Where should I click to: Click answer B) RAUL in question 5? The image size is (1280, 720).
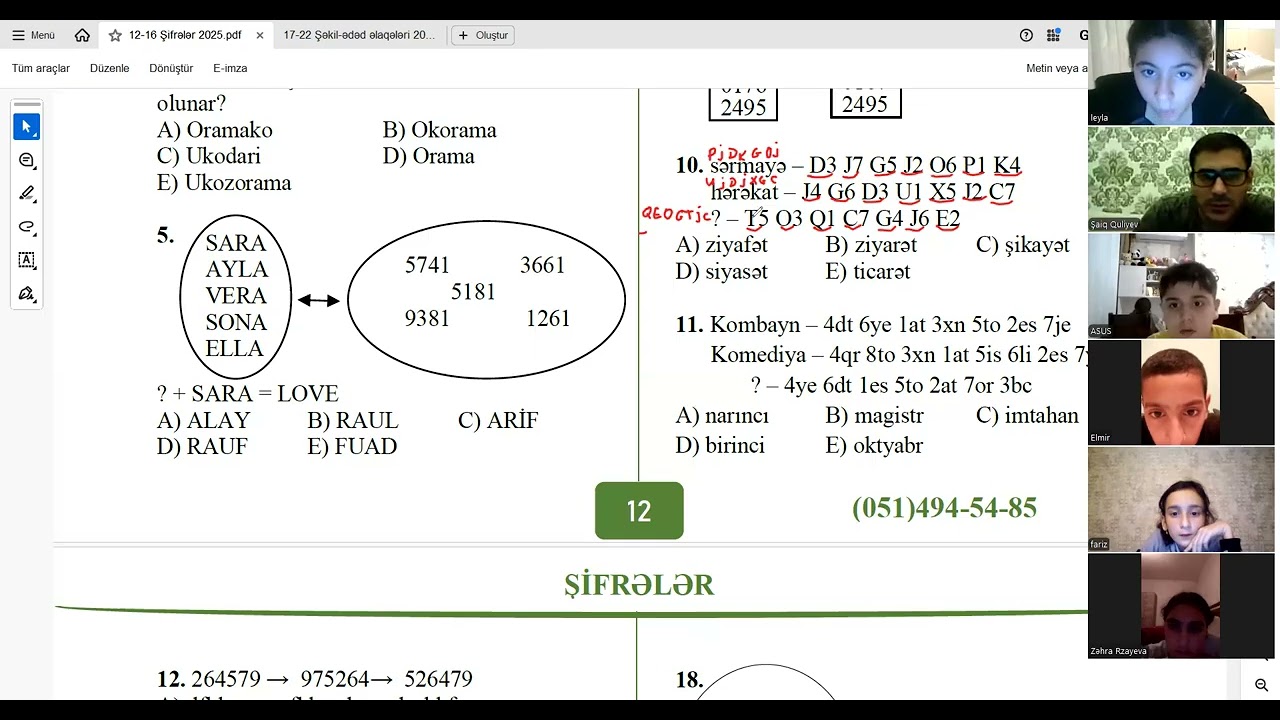click(x=352, y=421)
